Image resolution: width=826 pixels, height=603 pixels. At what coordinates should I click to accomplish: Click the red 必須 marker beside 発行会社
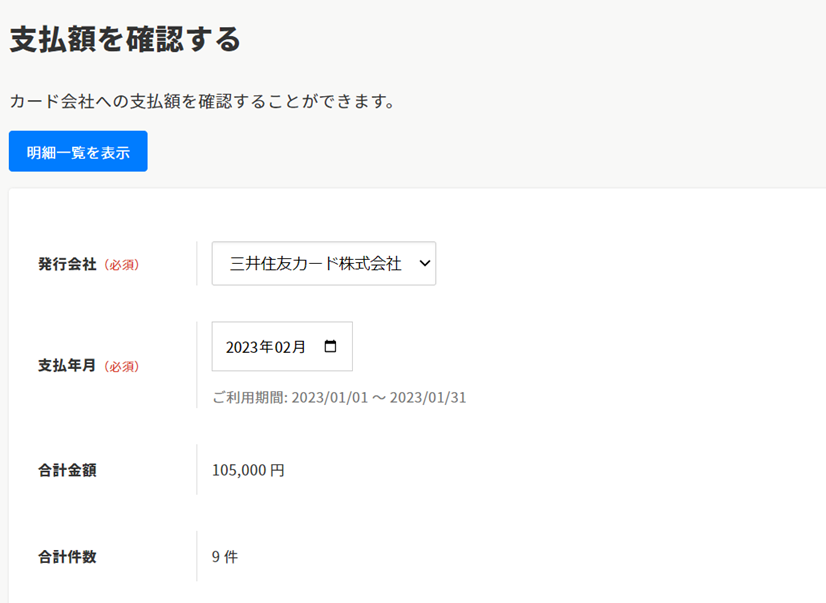pyautogui.click(x=122, y=266)
